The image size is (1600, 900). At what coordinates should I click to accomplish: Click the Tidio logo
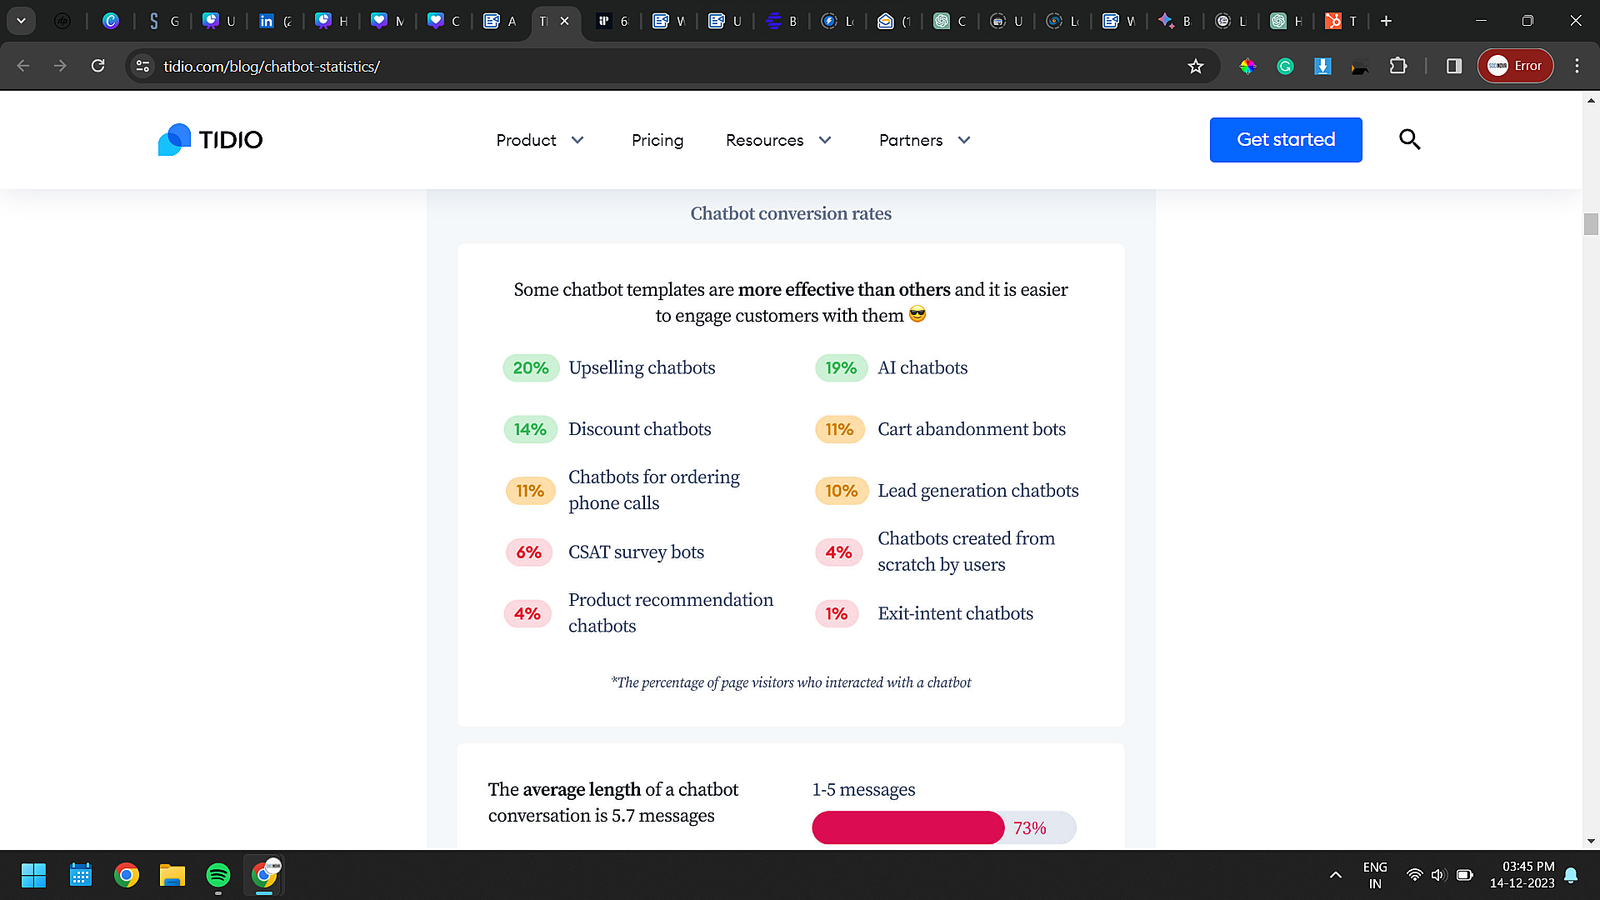click(x=210, y=140)
